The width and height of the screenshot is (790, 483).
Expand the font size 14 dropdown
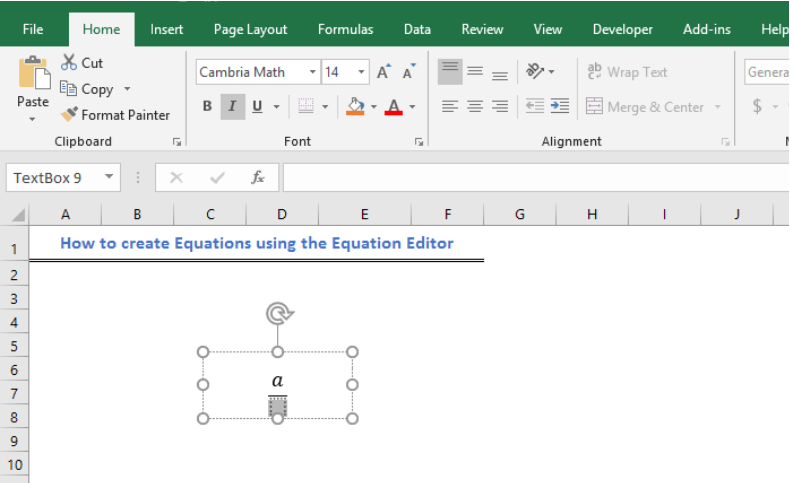coord(361,72)
